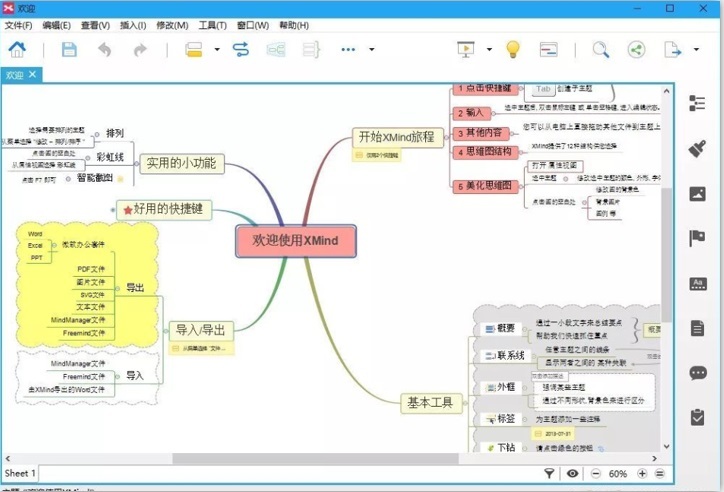Click the actual-size button after zoom plus

(660, 474)
